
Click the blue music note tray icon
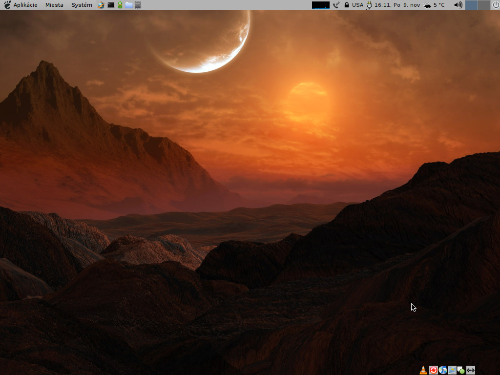pos(443,370)
